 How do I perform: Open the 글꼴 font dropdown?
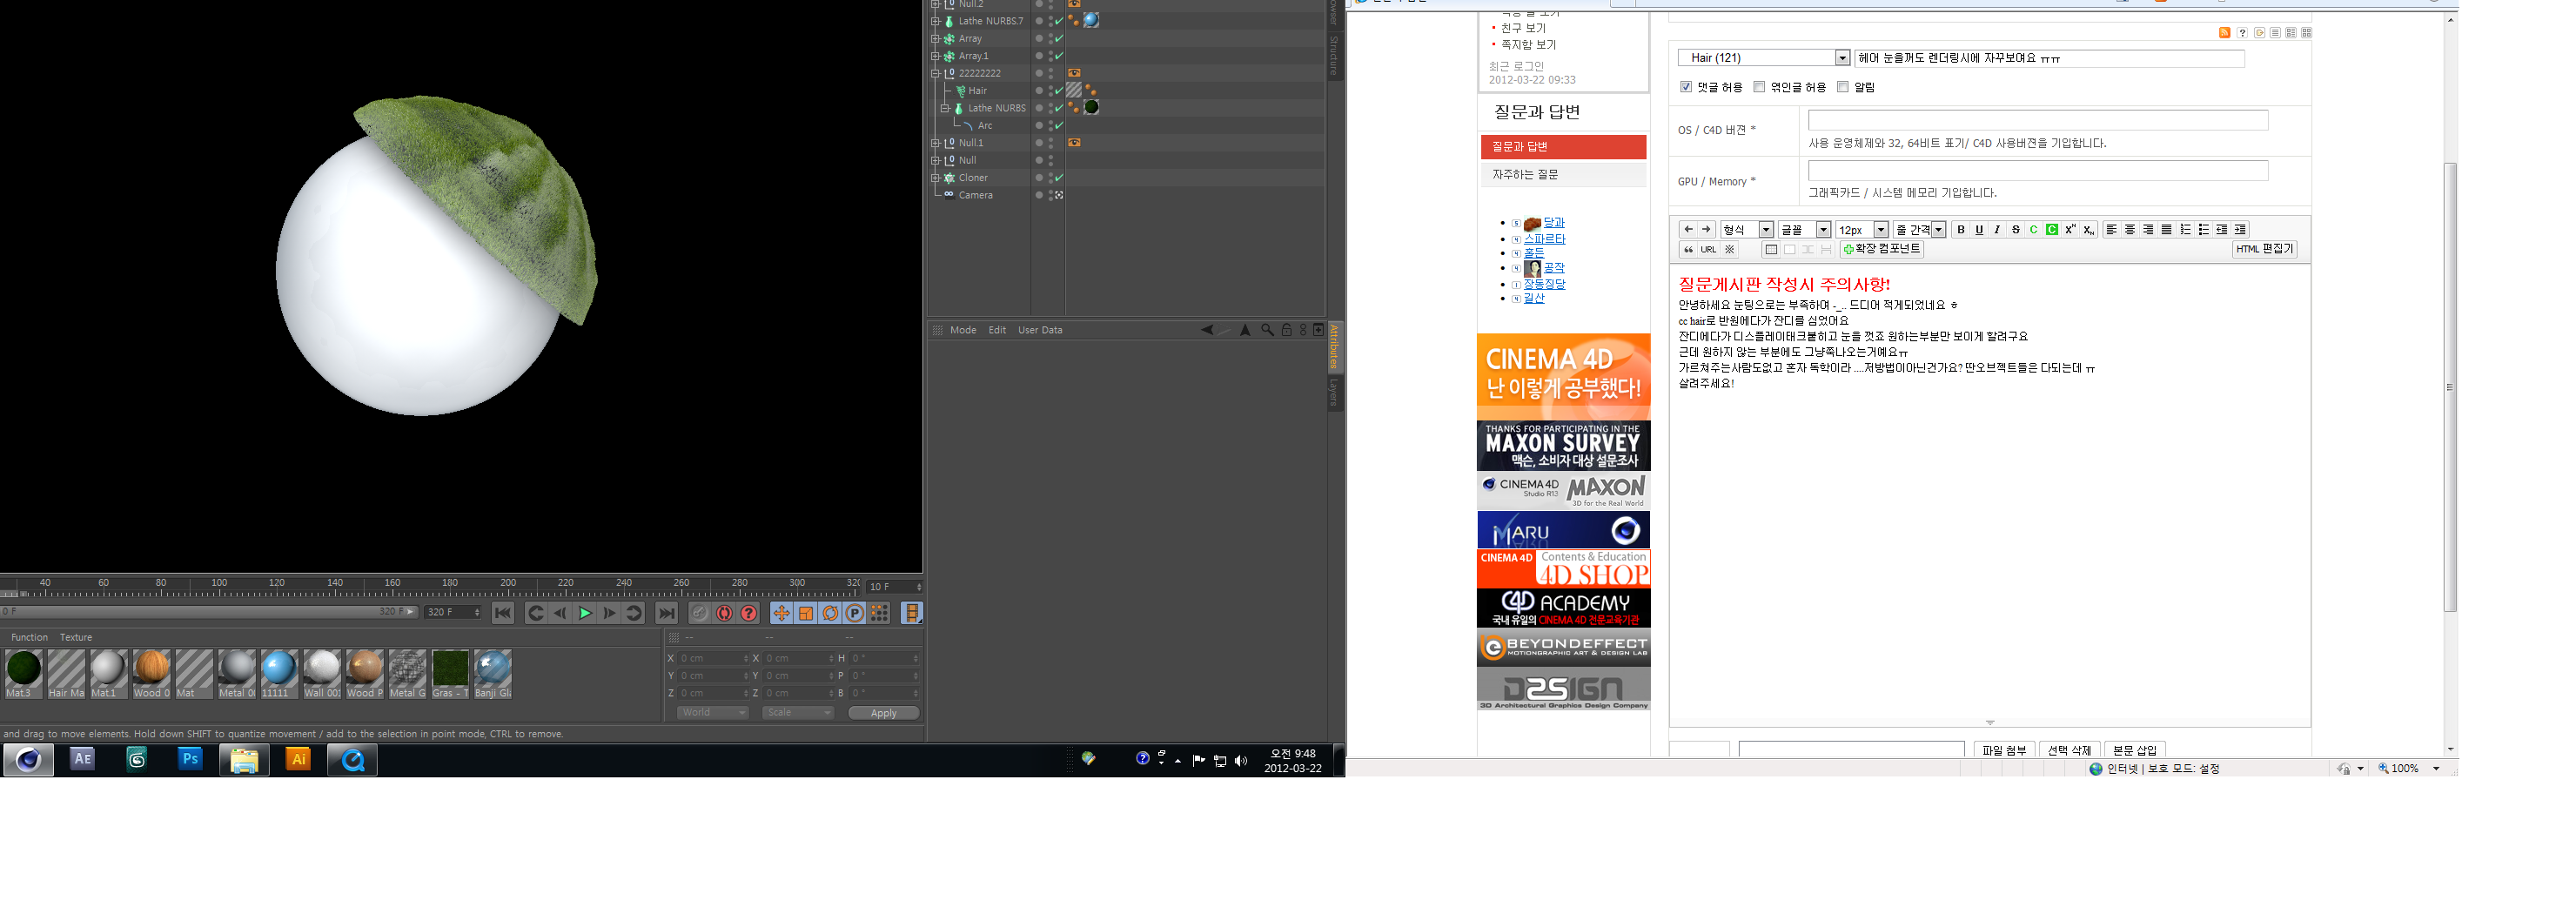[1805, 230]
